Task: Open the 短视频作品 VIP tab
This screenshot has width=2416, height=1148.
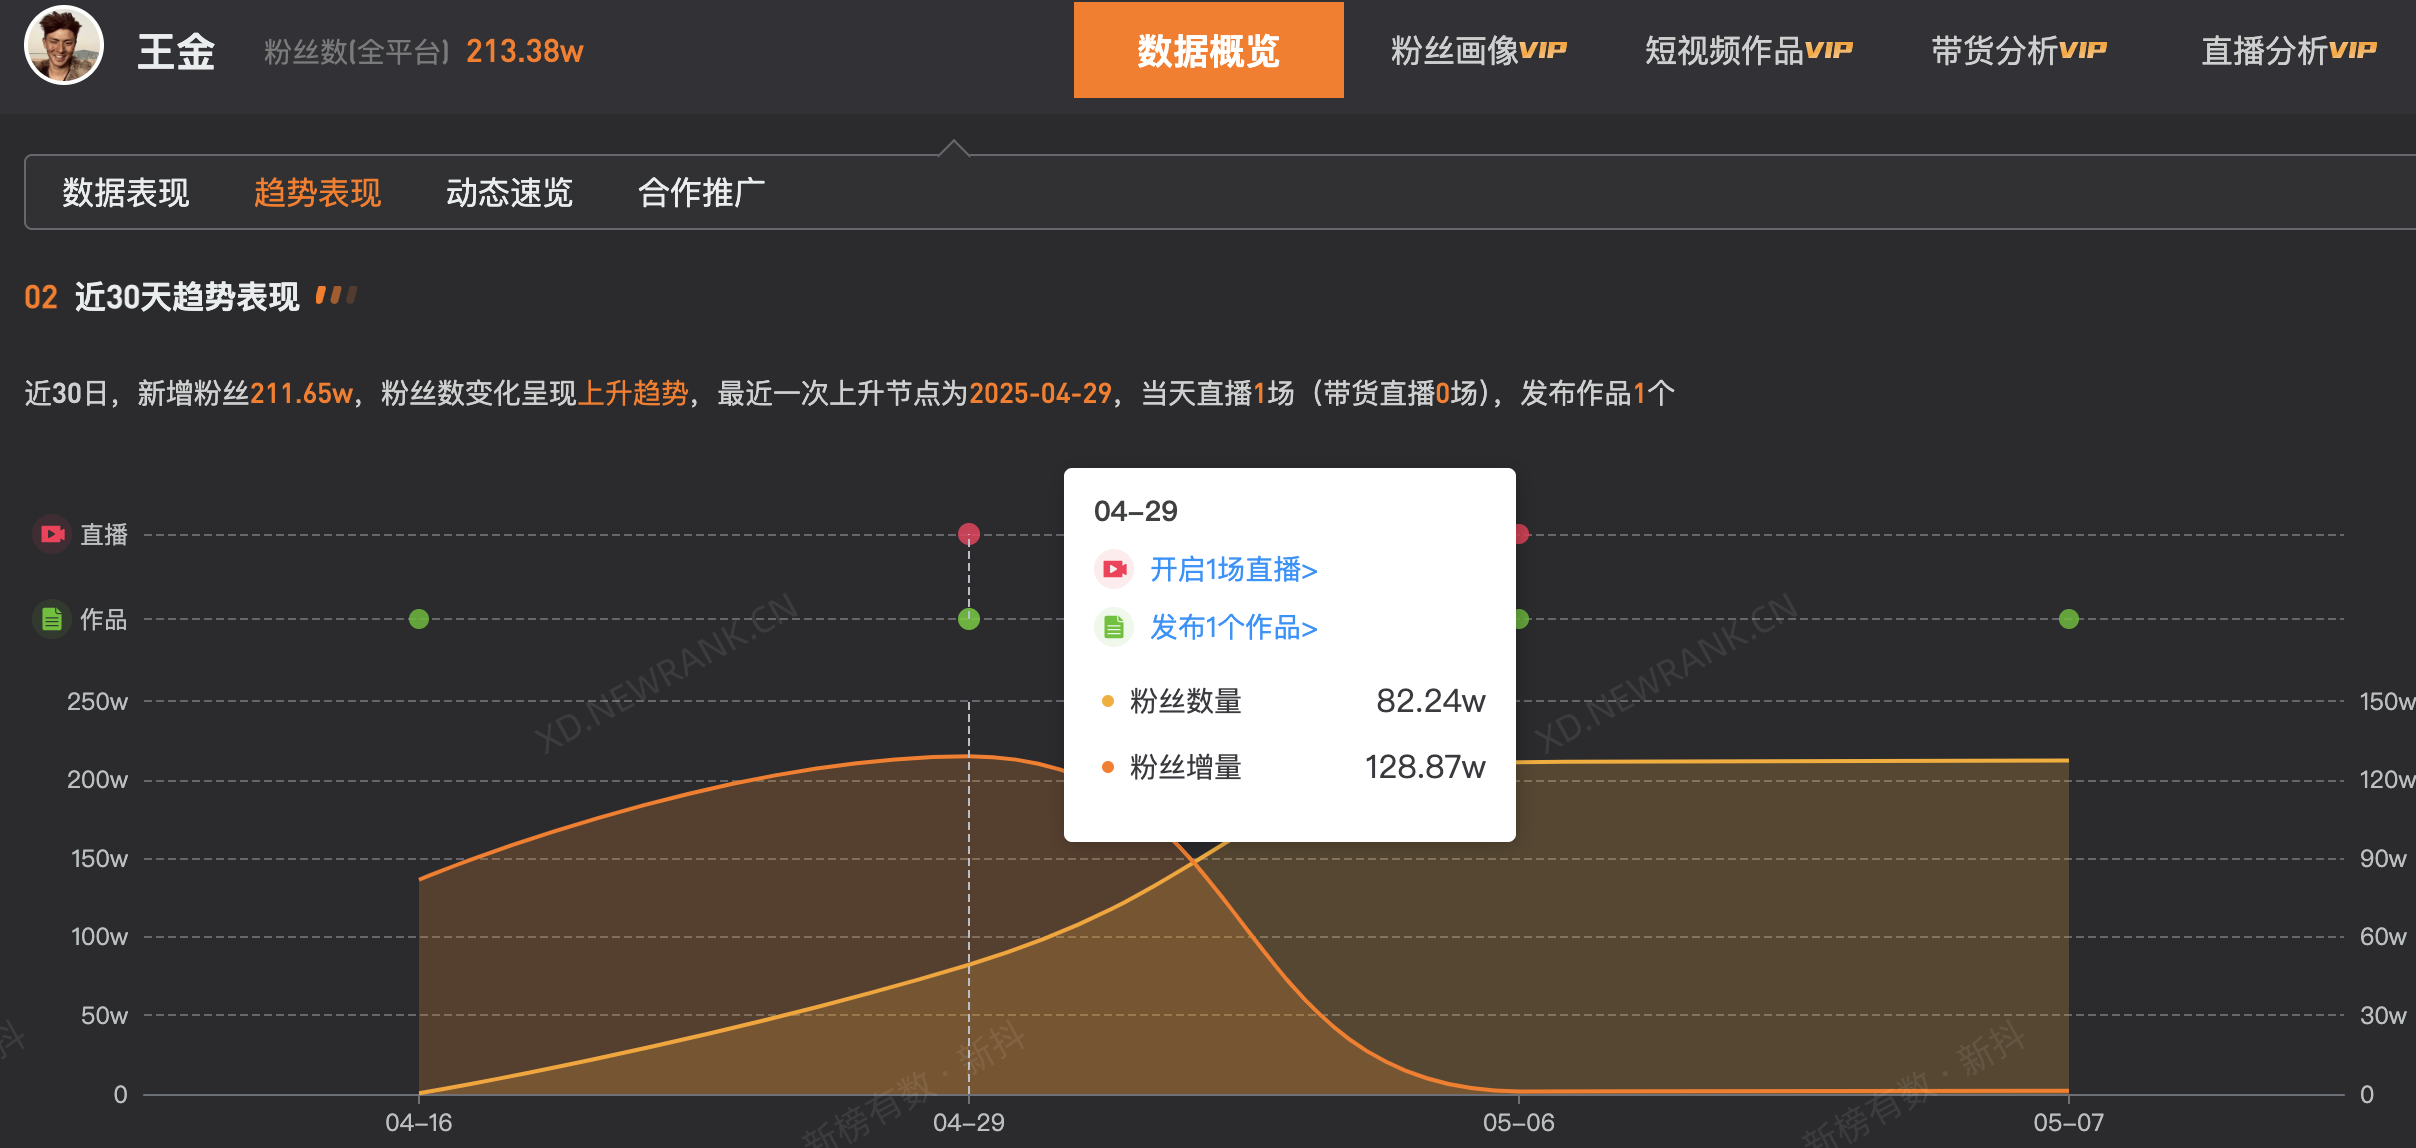Action: coord(1748,50)
